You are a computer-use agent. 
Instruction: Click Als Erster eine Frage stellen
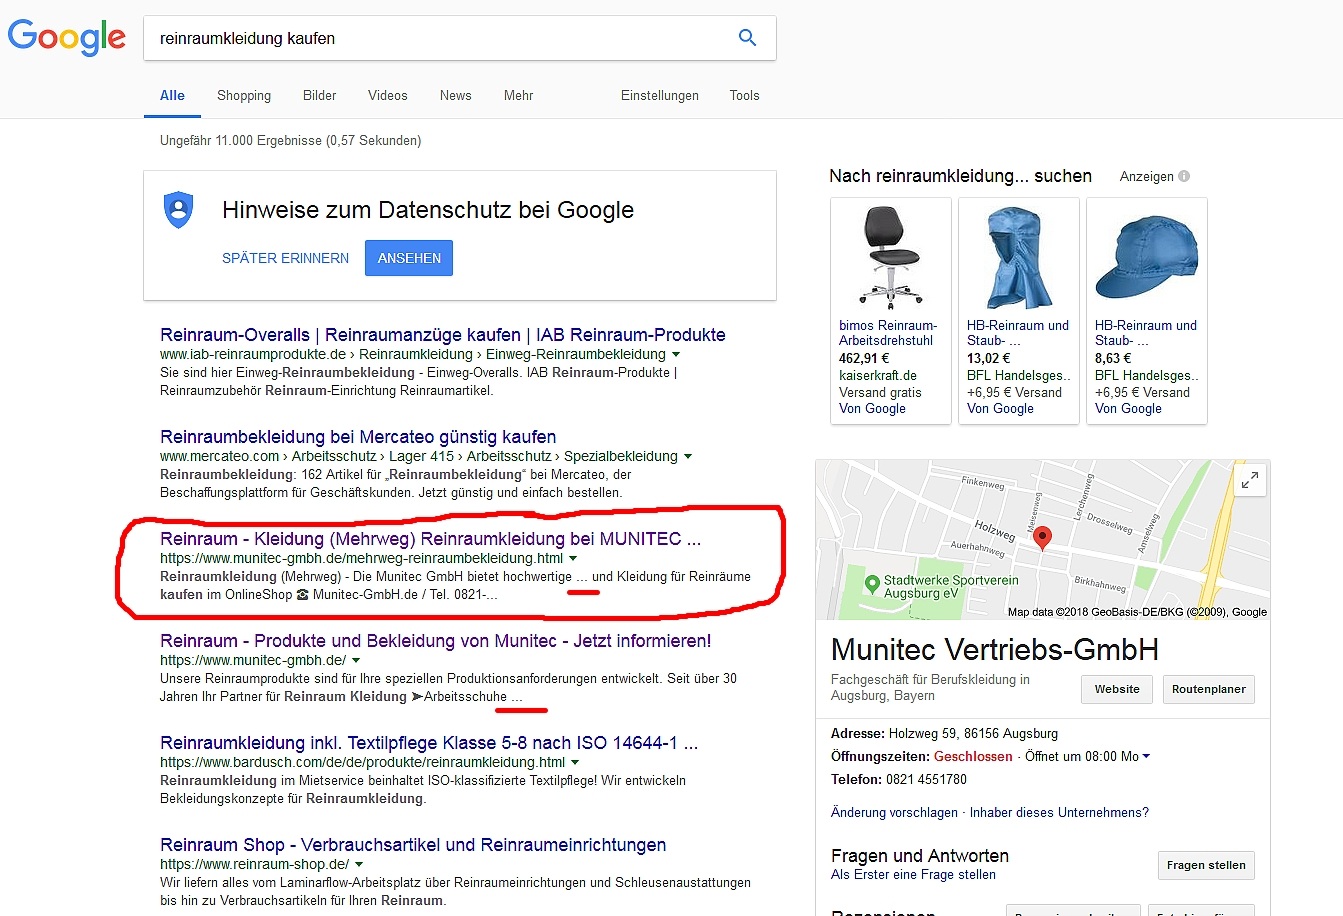913,875
